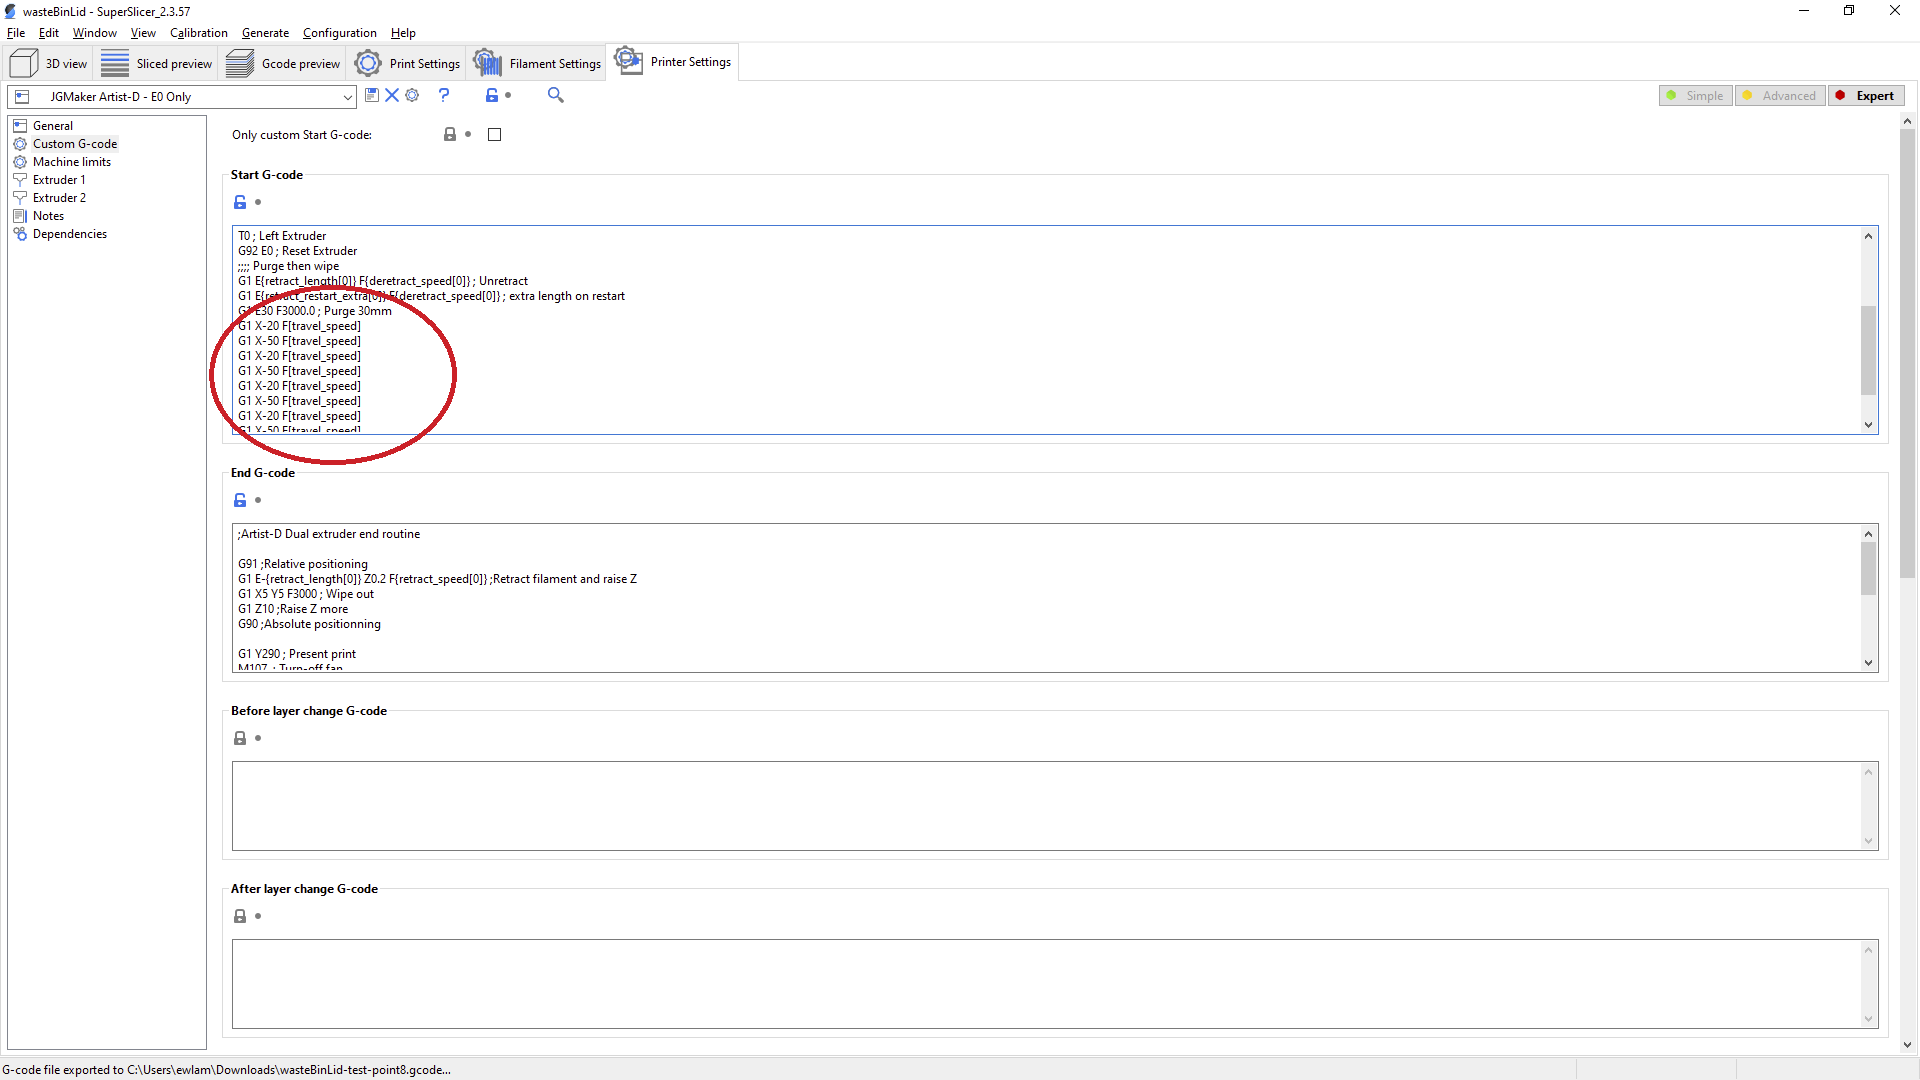Click inside the Before layer change G-code field
The image size is (1920, 1080).
tap(1040, 805)
